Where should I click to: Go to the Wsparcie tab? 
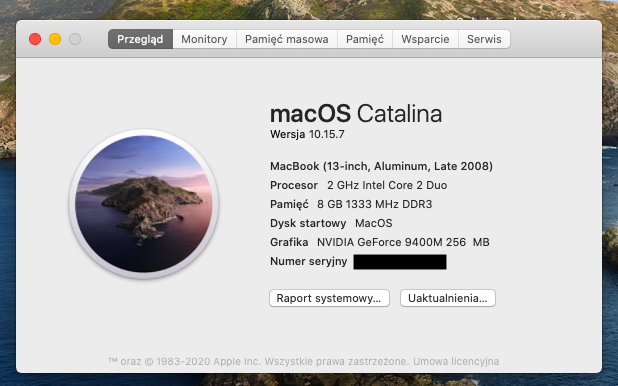(x=425, y=39)
